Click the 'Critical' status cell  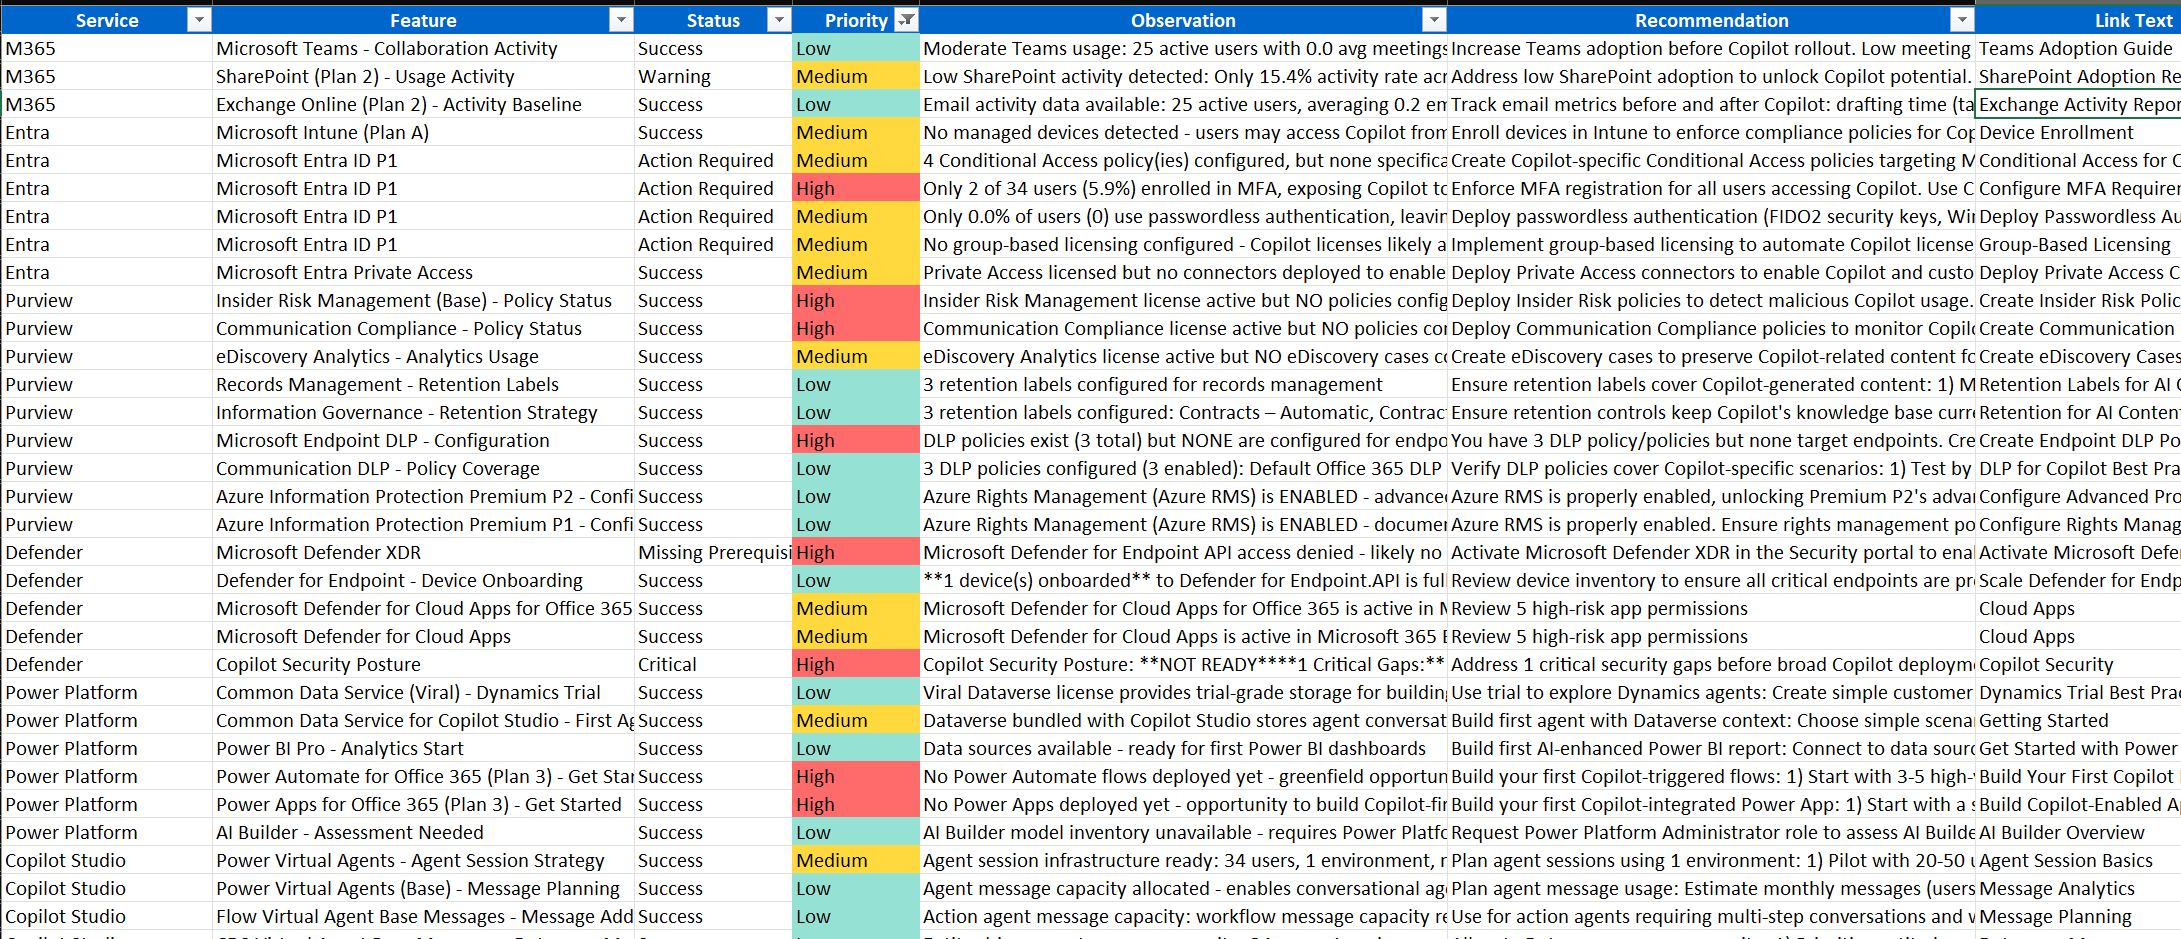tap(713, 664)
